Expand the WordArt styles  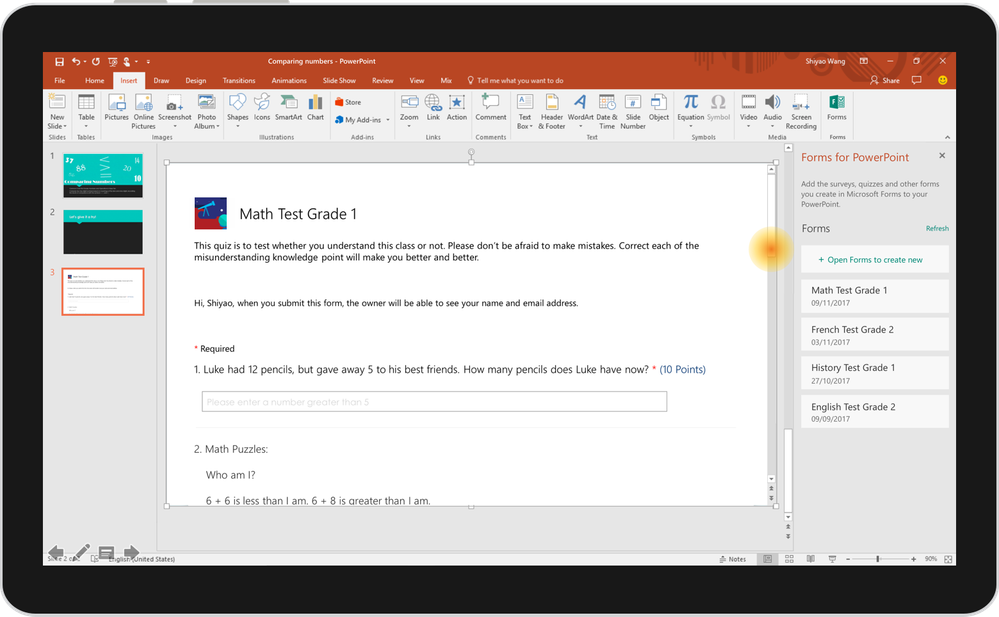pyautogui.click(x=580, y=126)
